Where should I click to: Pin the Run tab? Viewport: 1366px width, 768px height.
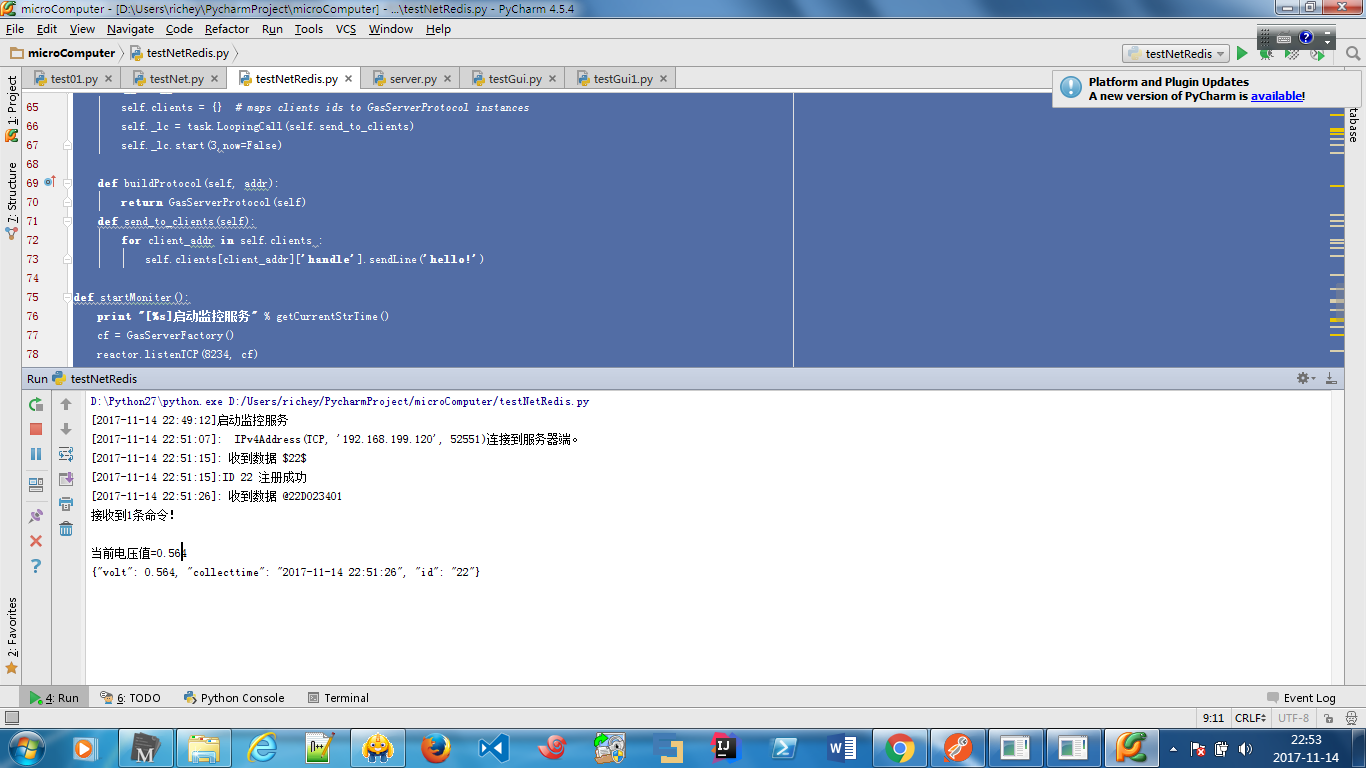[x=36, y=516]
